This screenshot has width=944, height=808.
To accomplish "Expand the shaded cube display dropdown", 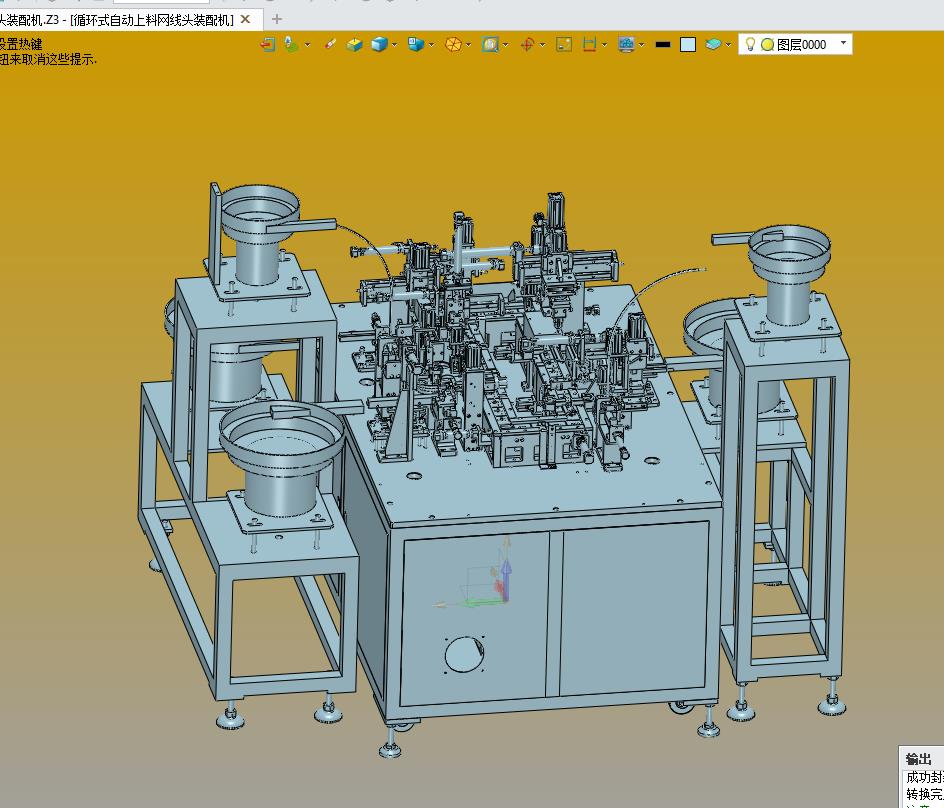I will pos(394,45).
